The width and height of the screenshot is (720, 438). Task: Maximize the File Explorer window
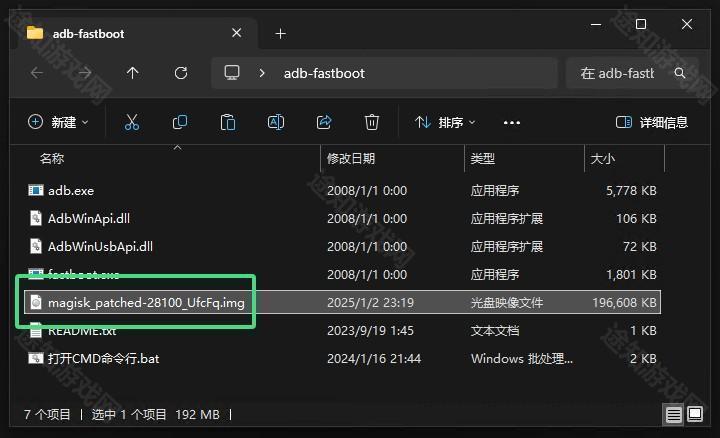(641, 24)
